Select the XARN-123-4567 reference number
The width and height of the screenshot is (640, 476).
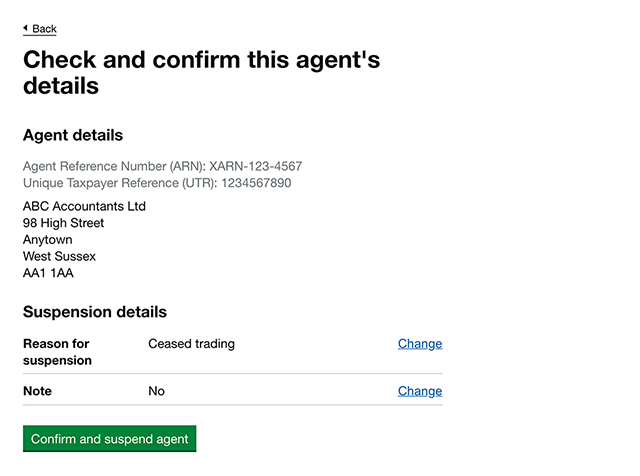click(256, 166)
